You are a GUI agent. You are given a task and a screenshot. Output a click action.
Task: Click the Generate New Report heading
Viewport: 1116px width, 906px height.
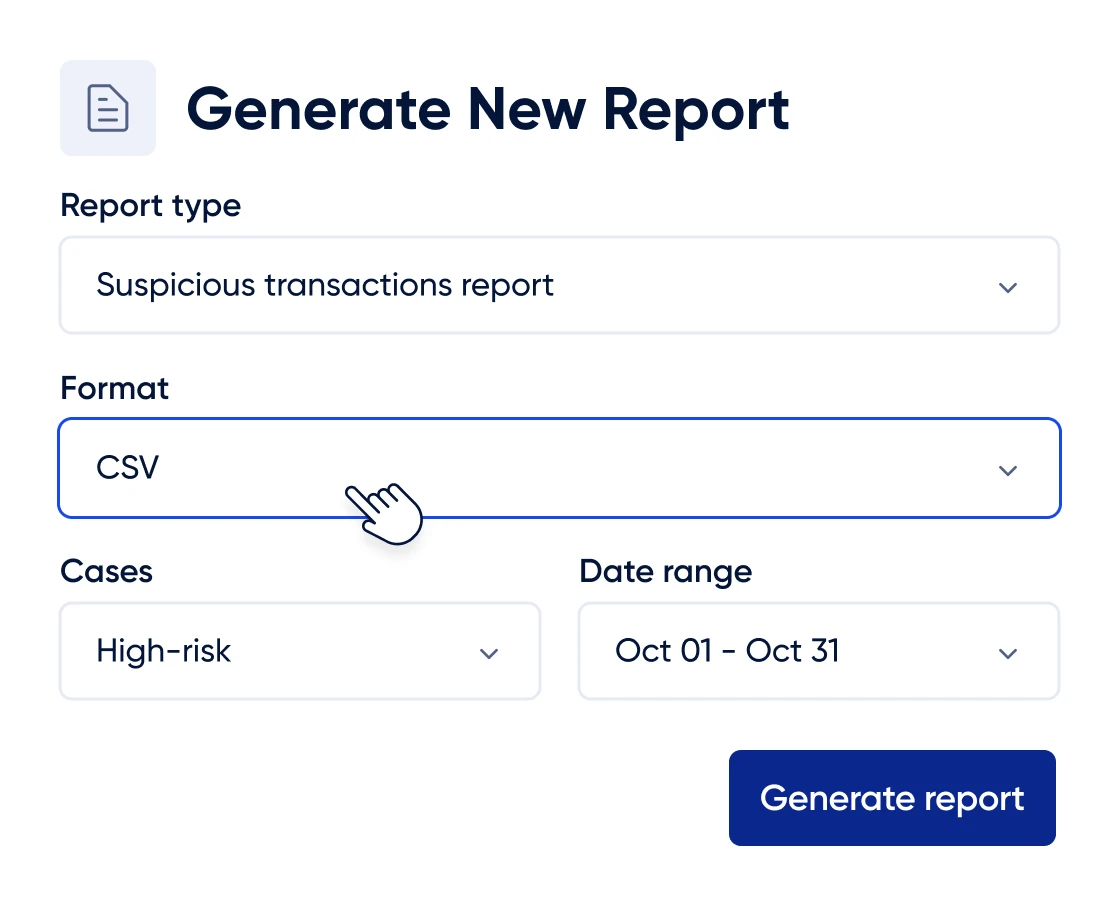489,110
